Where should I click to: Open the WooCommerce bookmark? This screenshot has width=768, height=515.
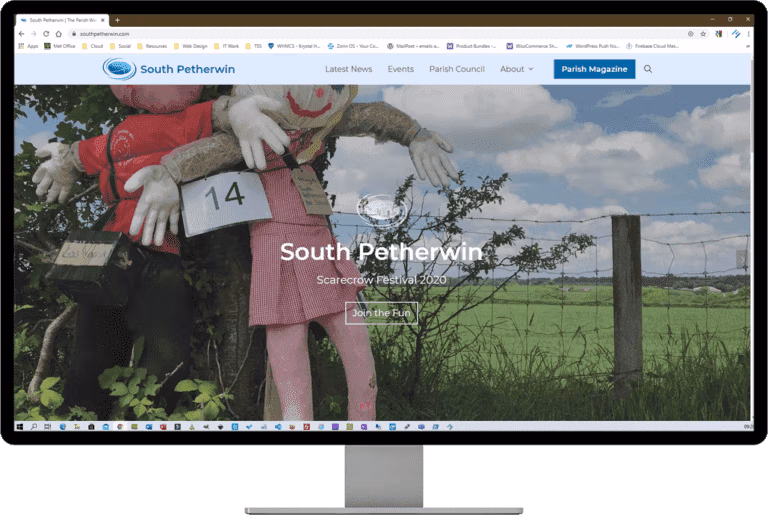(x=532, y=46)
